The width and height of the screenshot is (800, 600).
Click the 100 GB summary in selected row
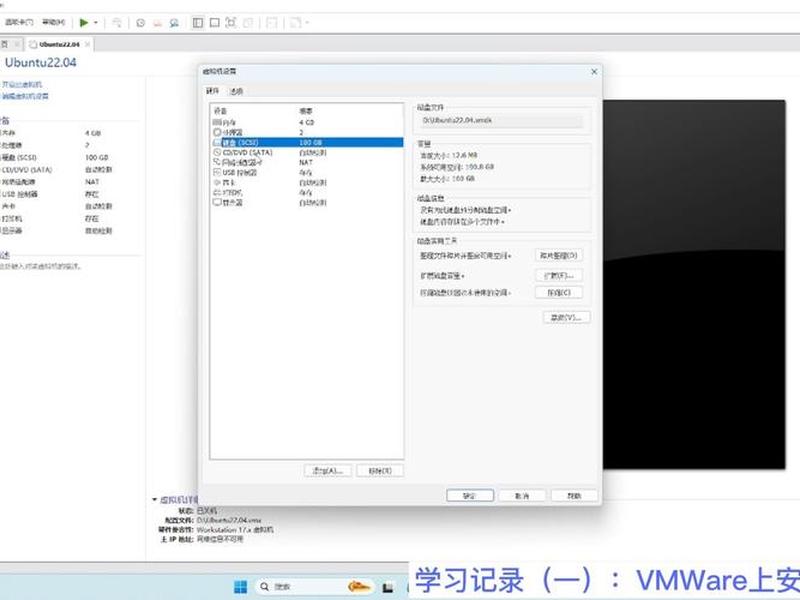(311, 142)
